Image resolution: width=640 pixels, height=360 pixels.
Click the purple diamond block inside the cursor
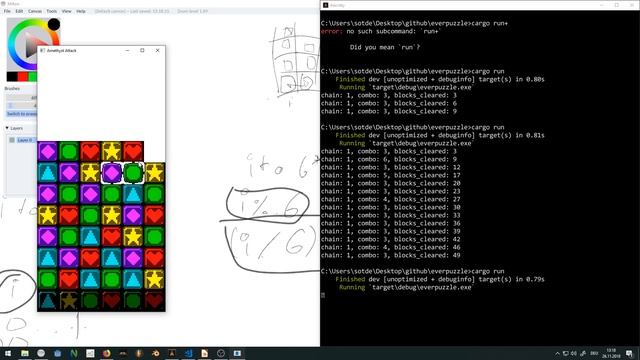(x=111, y=173)
